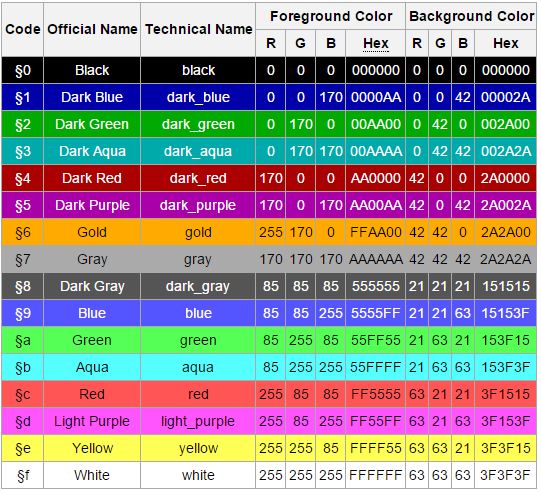The width and height of the screenshot is (541, 492).
Task: Click the §0 Black code cell
Action: tap(23, 70)
